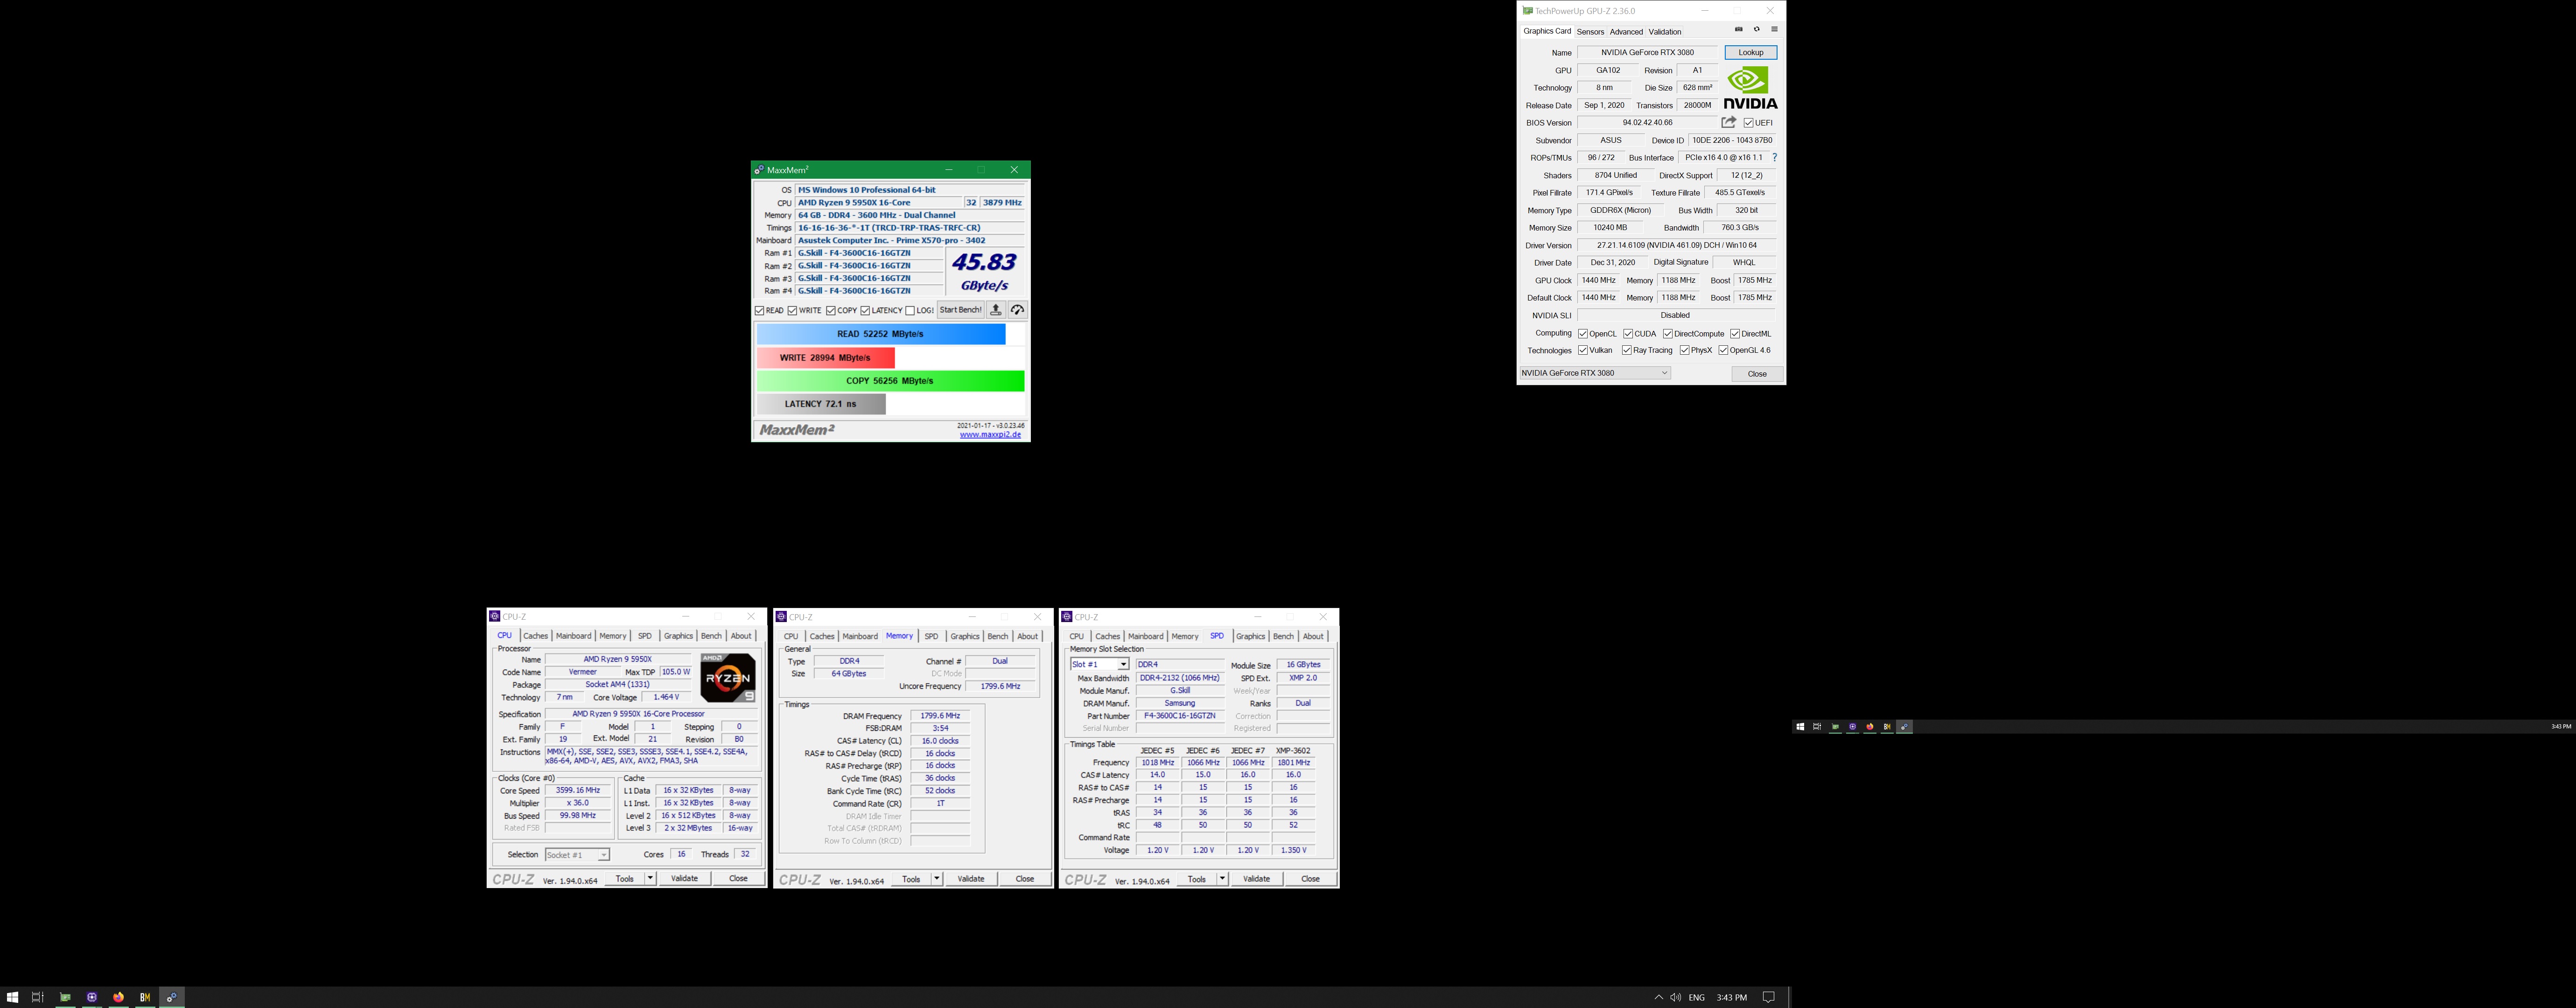Click the volume speaker tray icon
The width and height of the screenshot is (2576, 1008).
tap(1675, 997)
